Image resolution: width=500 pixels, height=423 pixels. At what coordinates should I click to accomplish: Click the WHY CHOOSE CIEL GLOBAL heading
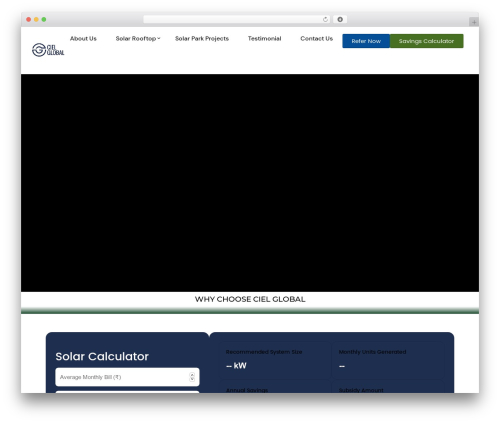[x=250, y=299]
